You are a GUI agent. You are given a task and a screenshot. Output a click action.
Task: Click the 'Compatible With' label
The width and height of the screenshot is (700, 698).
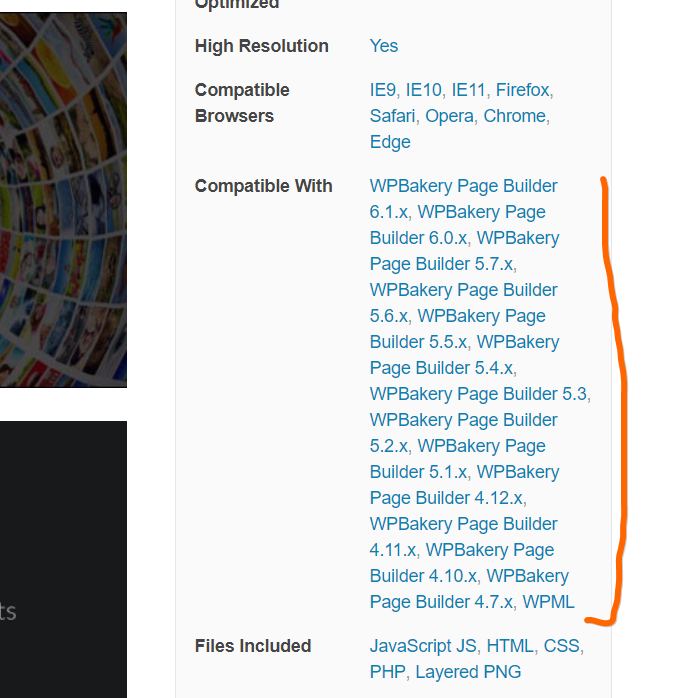(263, 186)
